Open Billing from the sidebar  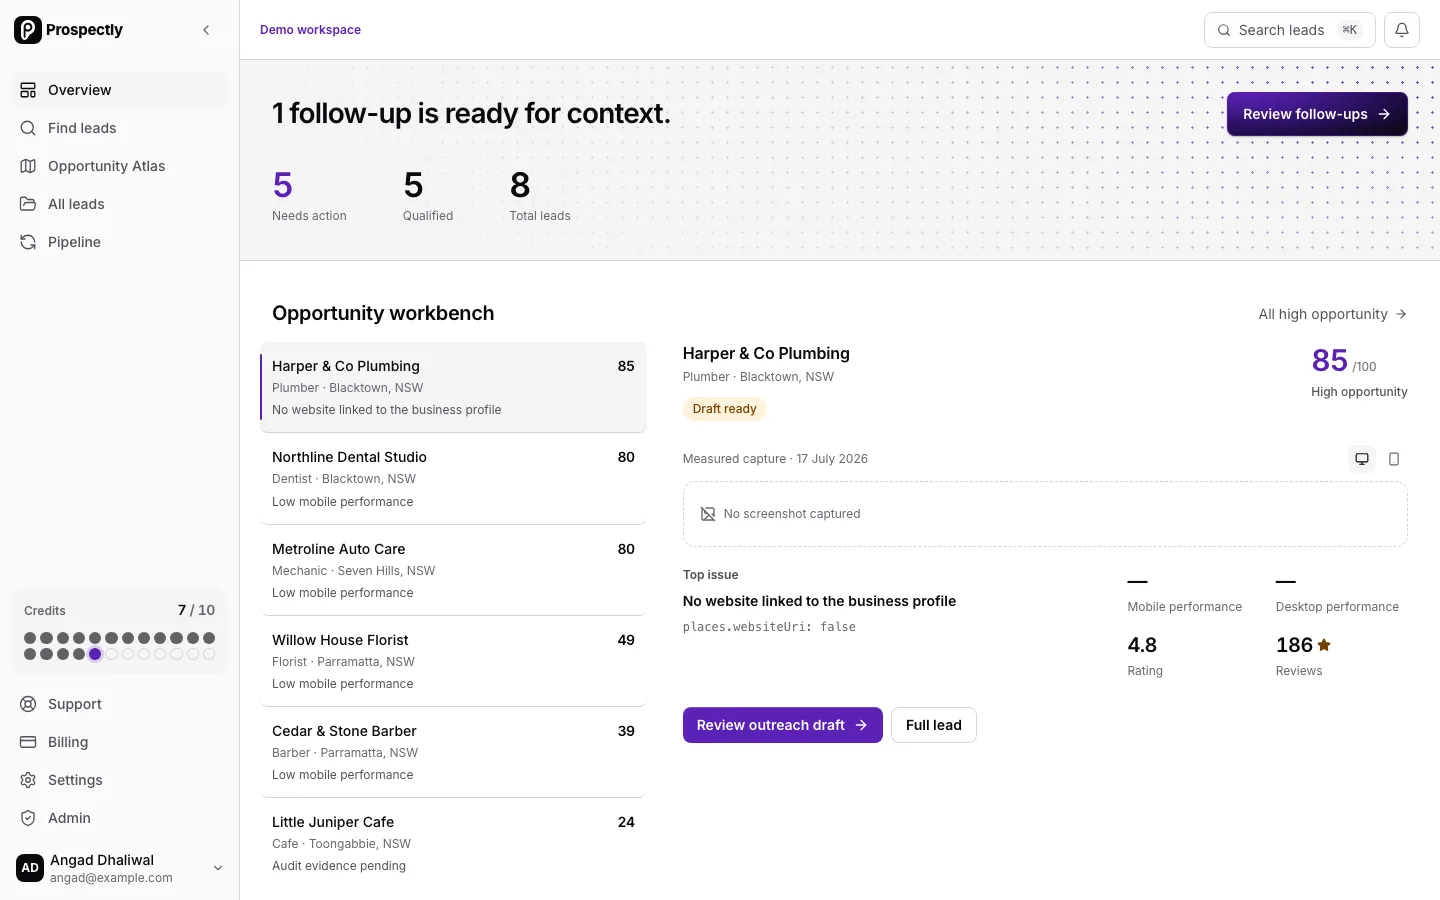pyautogui.click(x=119, y=742)
